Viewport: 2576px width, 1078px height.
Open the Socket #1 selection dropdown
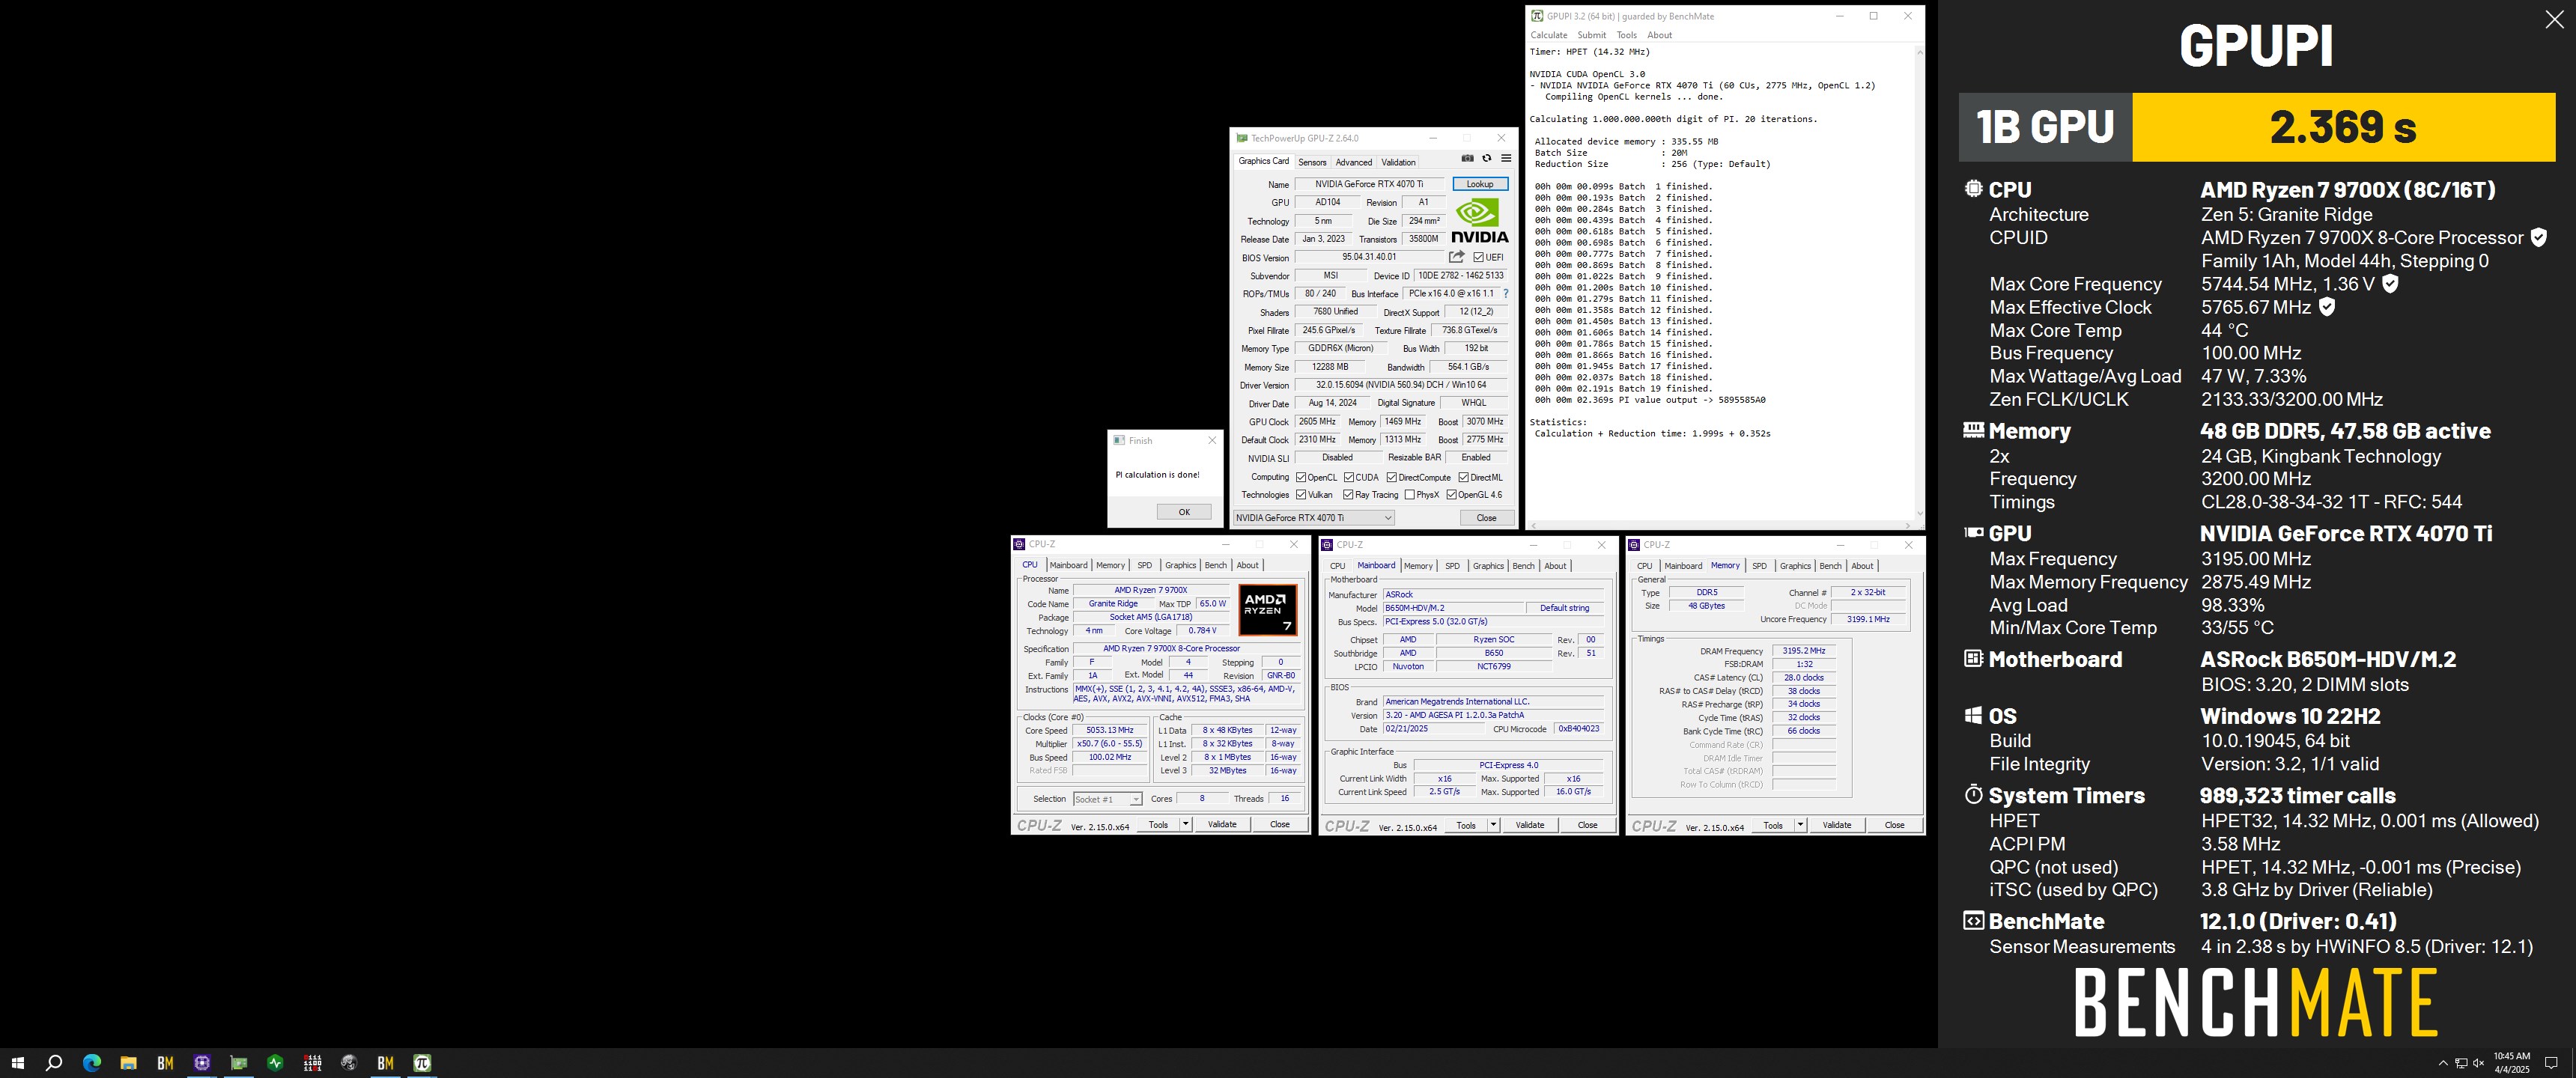pos(1107,799)
